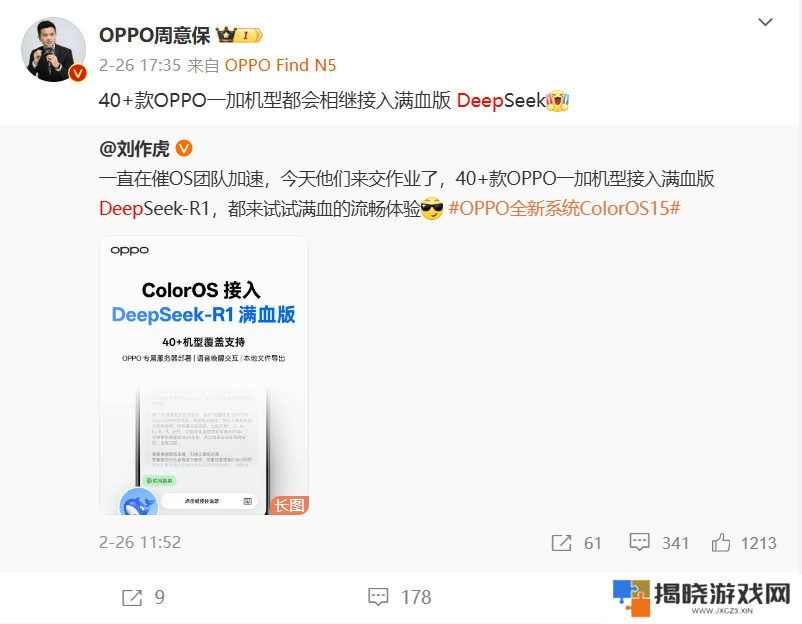Open the #OPPO全新系统ColorOS15# hashtag
This screenshot has height=624, width=802.
(565, 209)
